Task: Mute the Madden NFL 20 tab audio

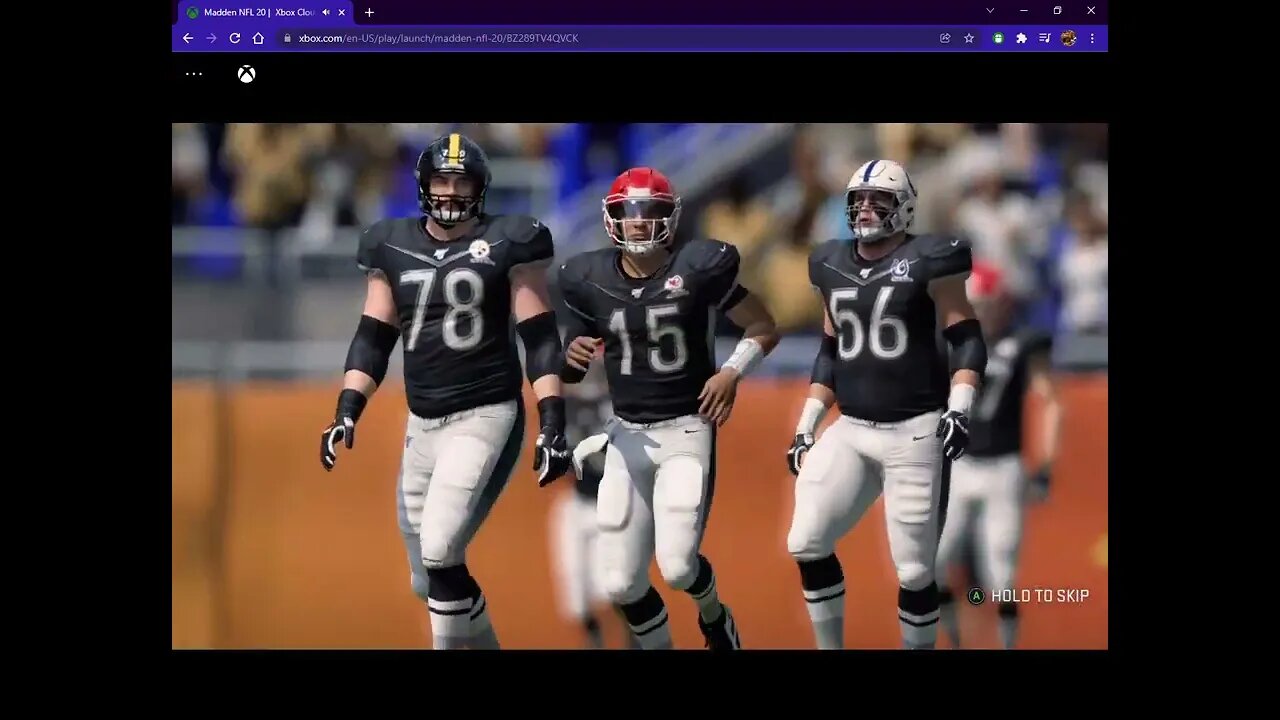Action: pyautogui.click(x=326, y=12)
